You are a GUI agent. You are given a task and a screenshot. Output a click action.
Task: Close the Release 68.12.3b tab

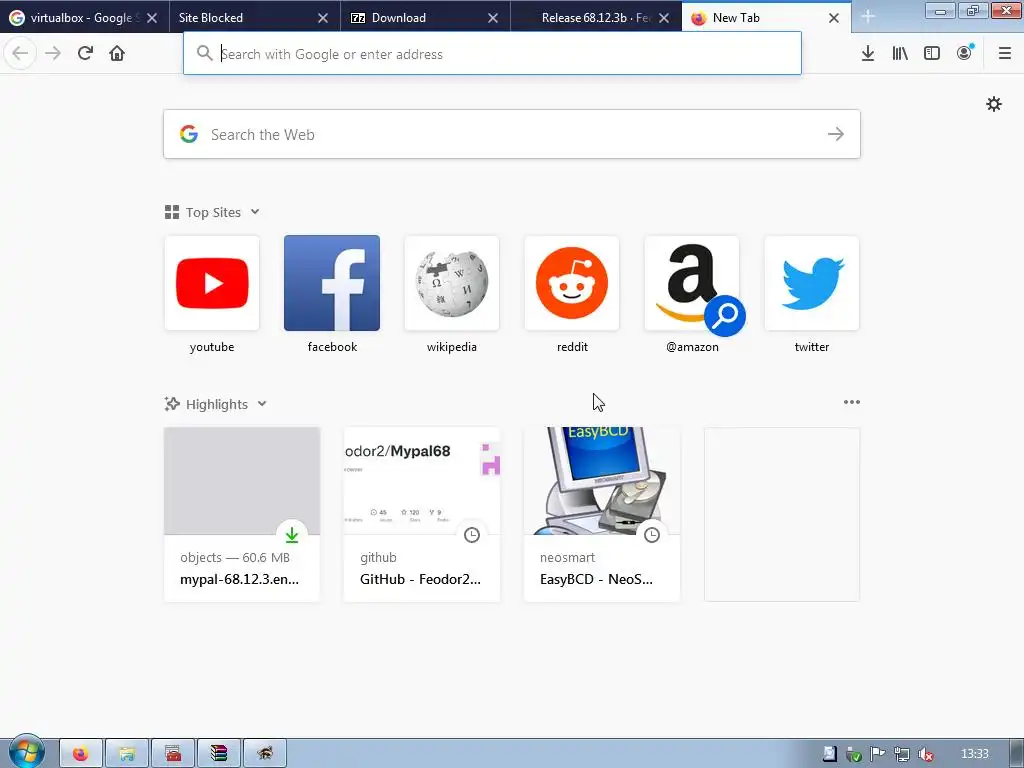664,18
